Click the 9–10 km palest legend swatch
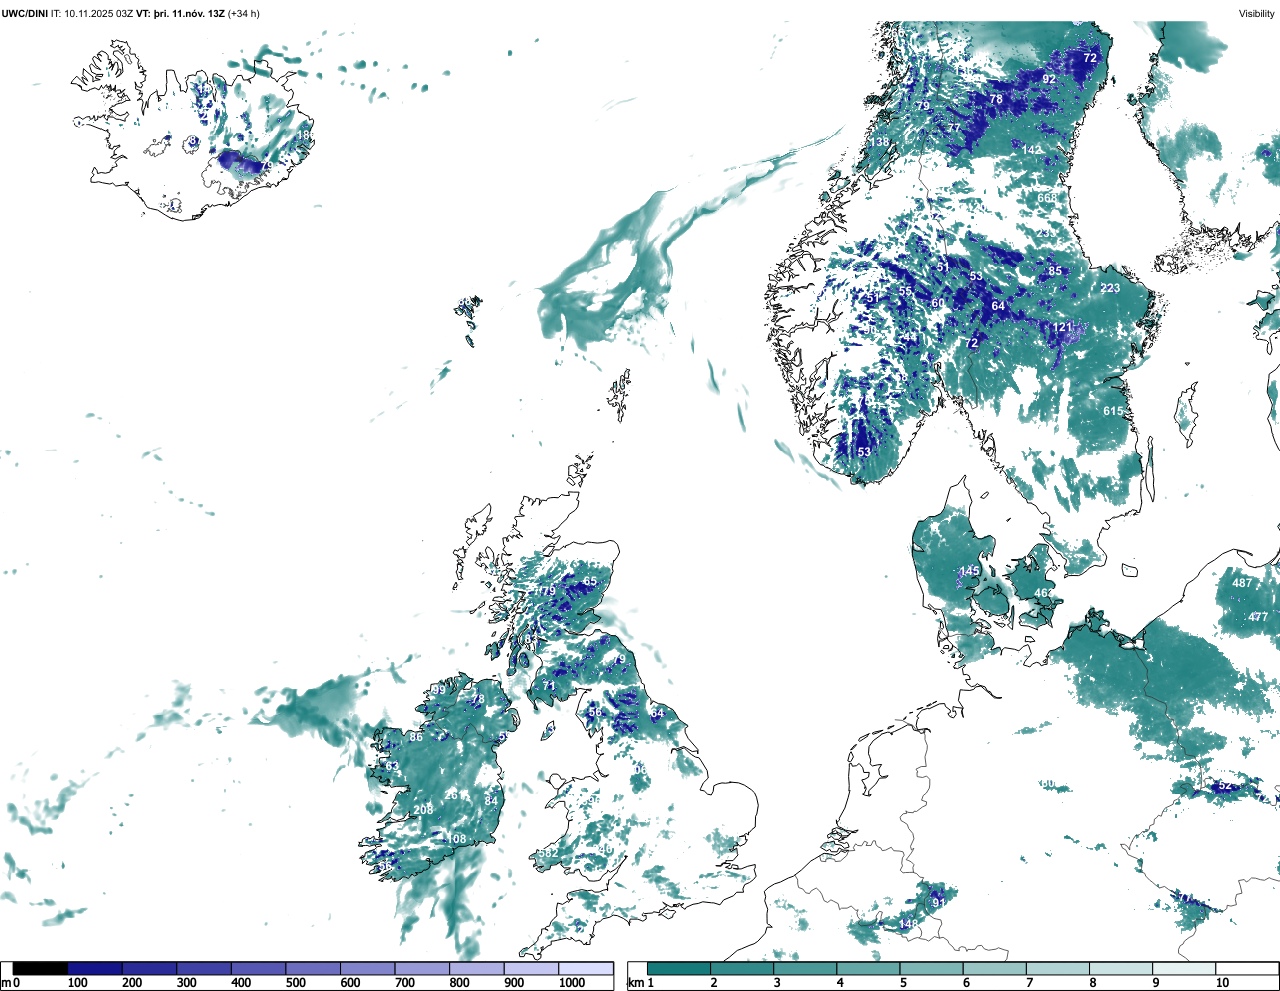 [1184, 968]
